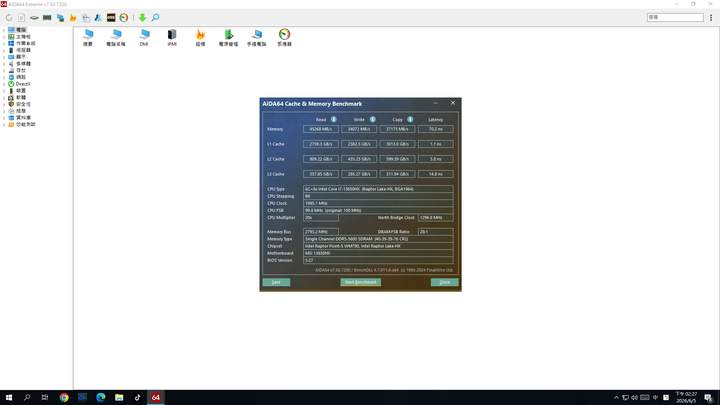Click the CPU Type field with Core i7-13650HX
The width and height of the screenshot is (720, 405).
coord(378,189)
